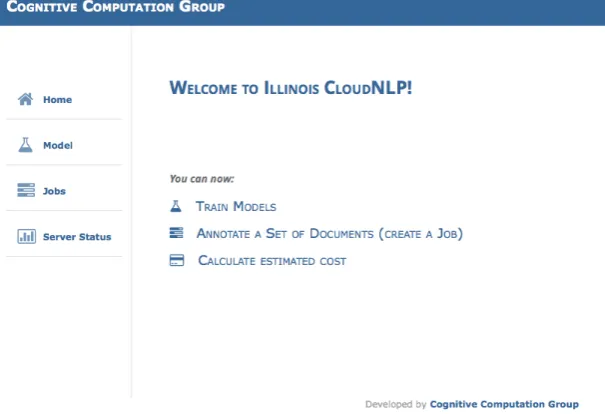The height and width of the screenshot is (414, 605).
Task: Open the Home menu item
Action: 57,100
